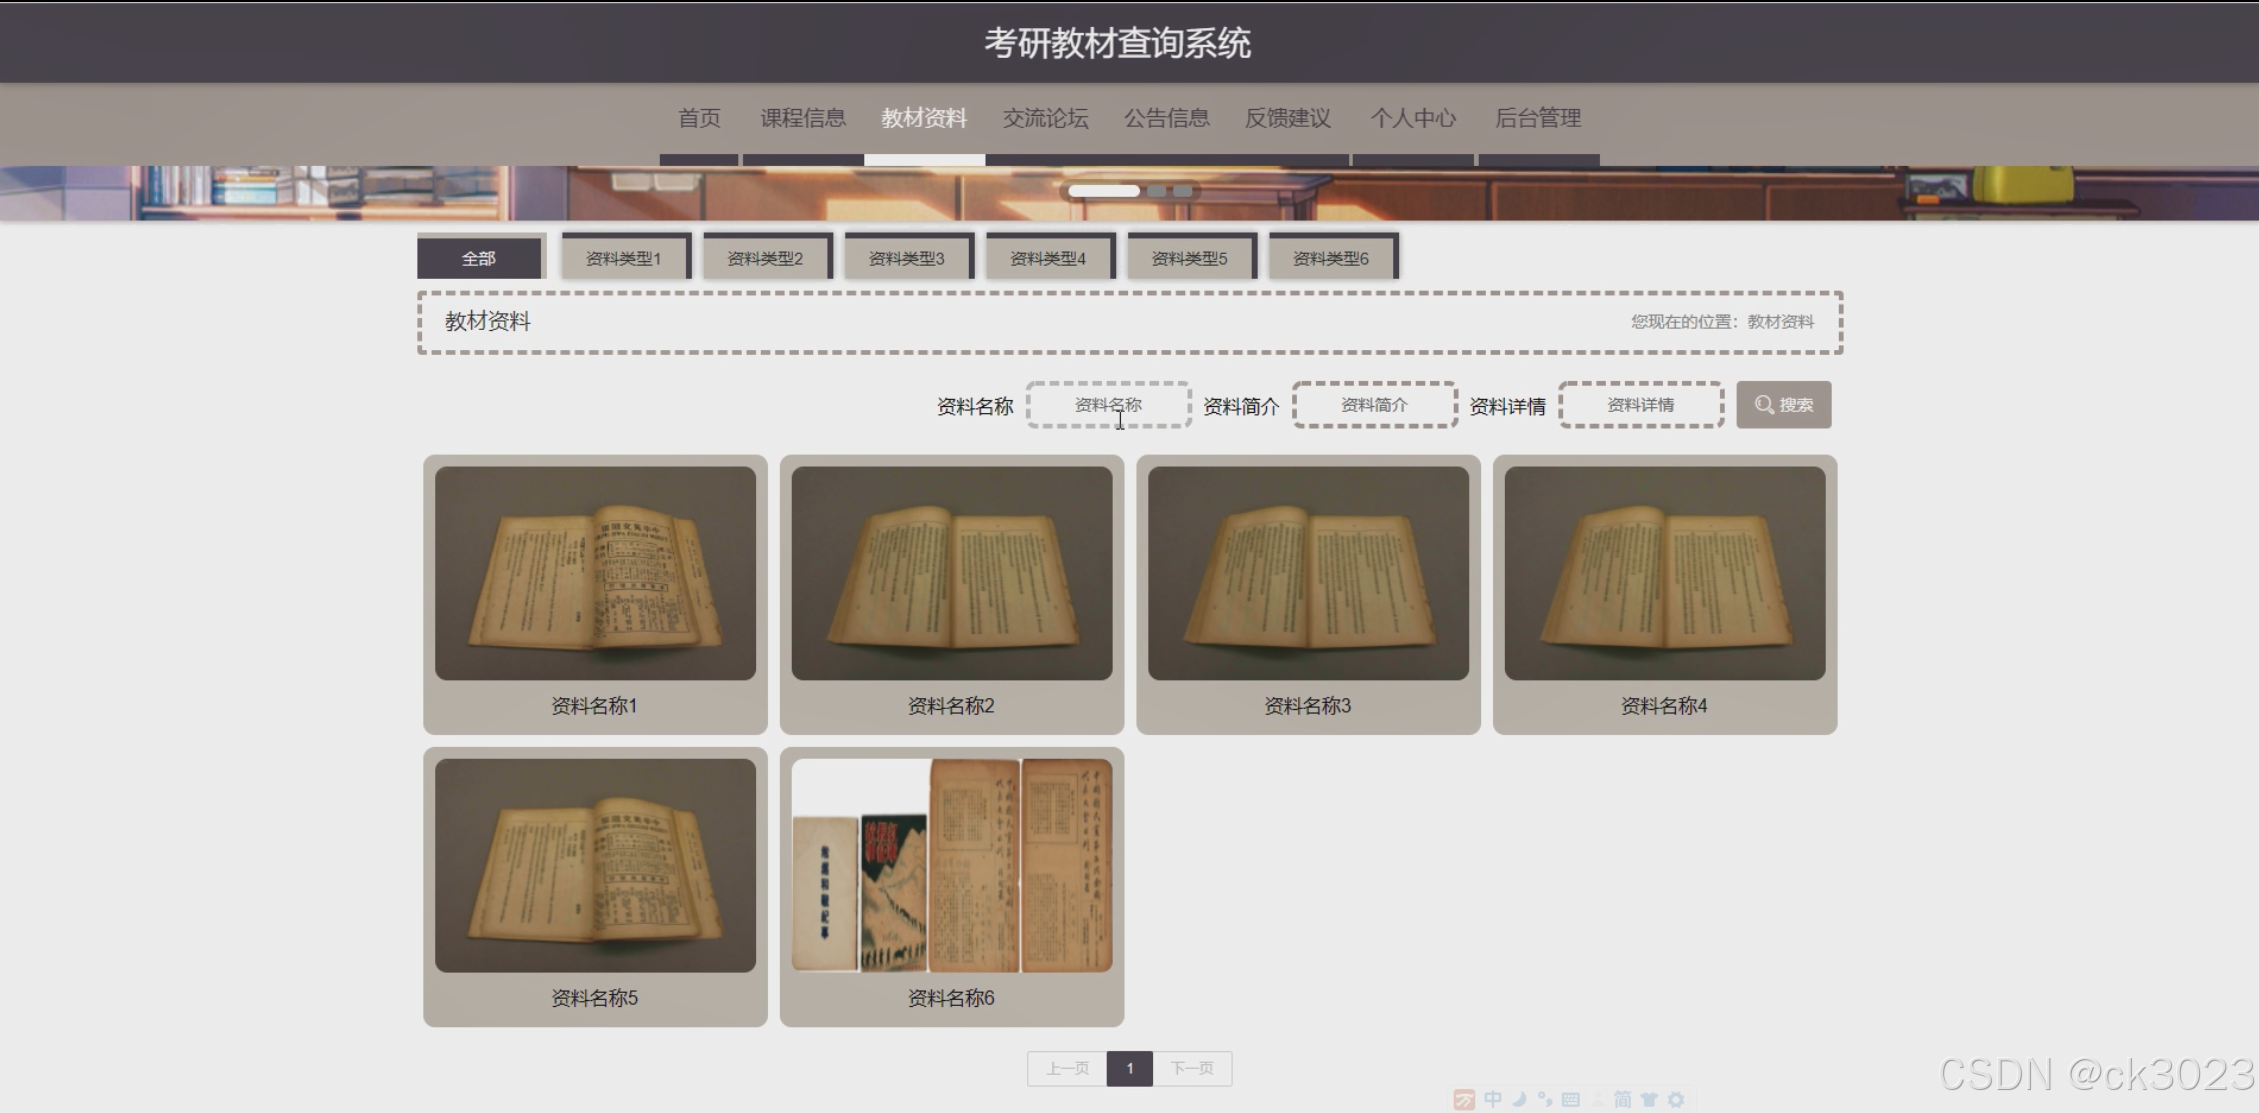The width and height of the screenshot is (2259, 1113).
Task: Go to 交流论坛 page
Action: click(1045, 118)
